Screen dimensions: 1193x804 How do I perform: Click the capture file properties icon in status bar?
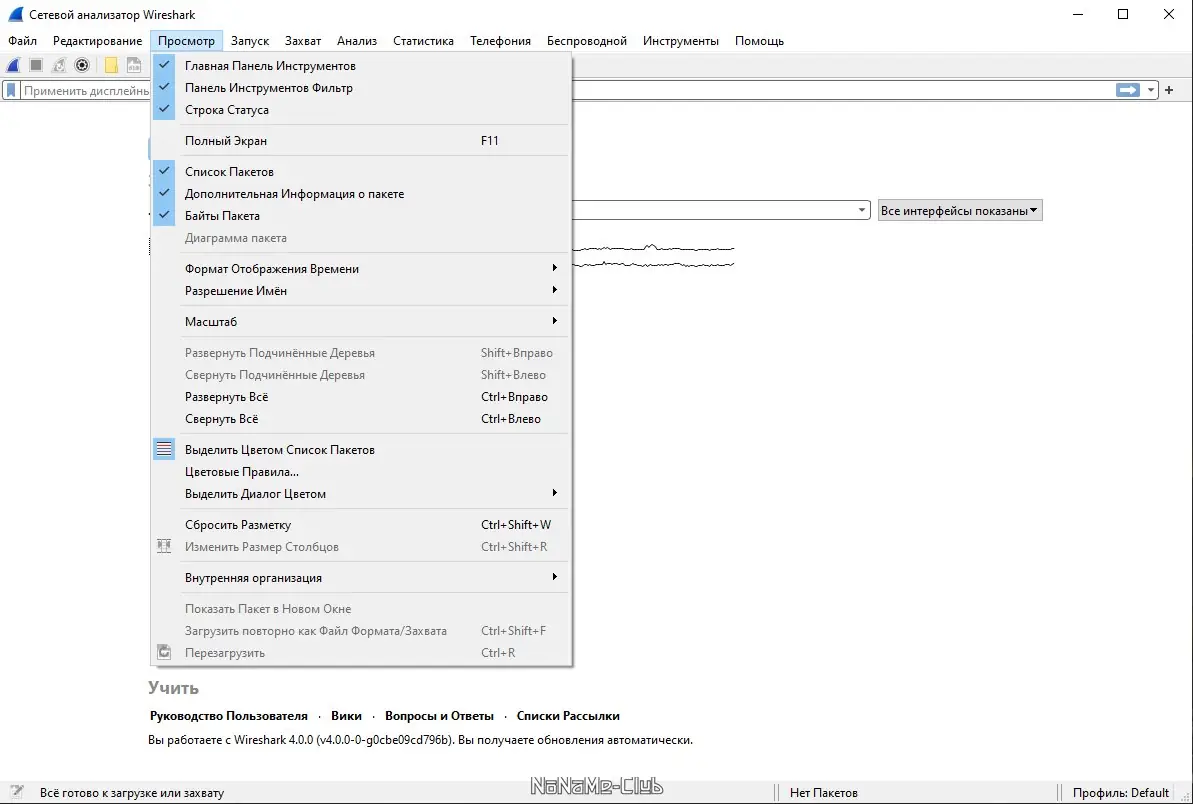[16, 792]
